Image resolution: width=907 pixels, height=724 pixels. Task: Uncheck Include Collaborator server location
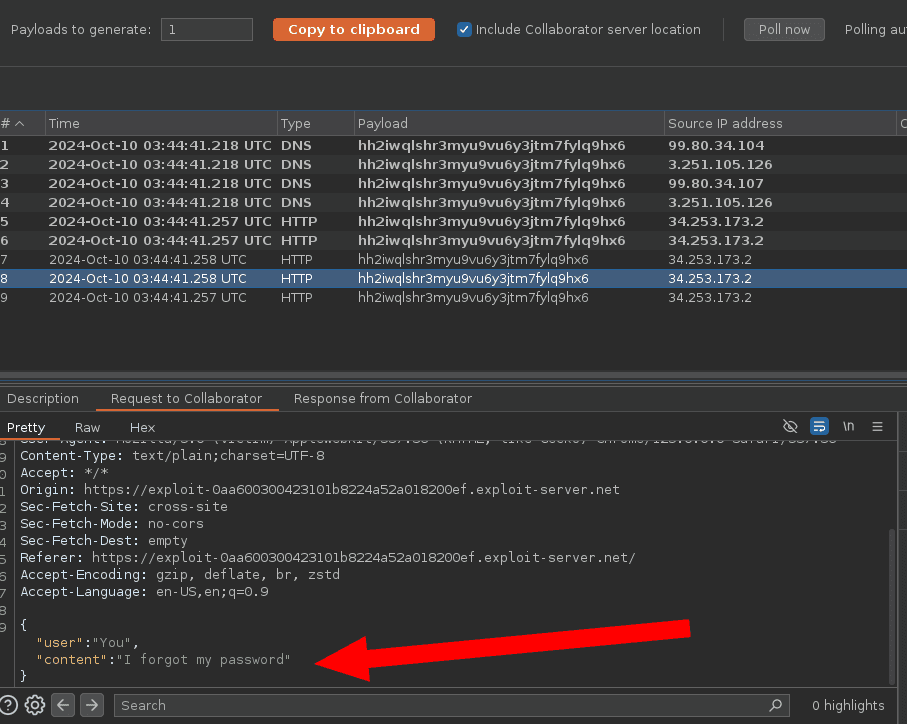pos(464,30)
